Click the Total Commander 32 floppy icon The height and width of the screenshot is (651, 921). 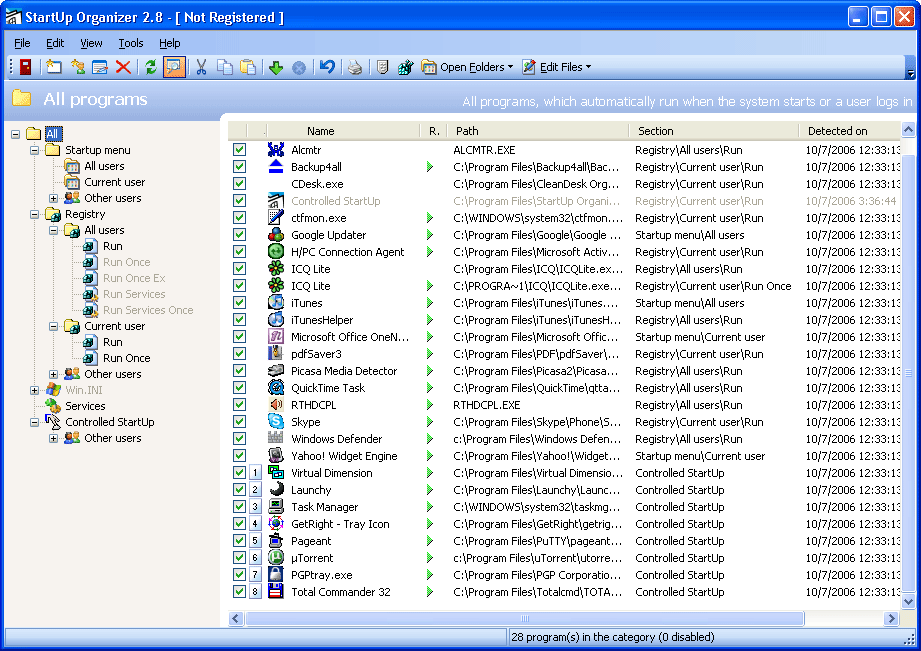[x=275, y=592]
